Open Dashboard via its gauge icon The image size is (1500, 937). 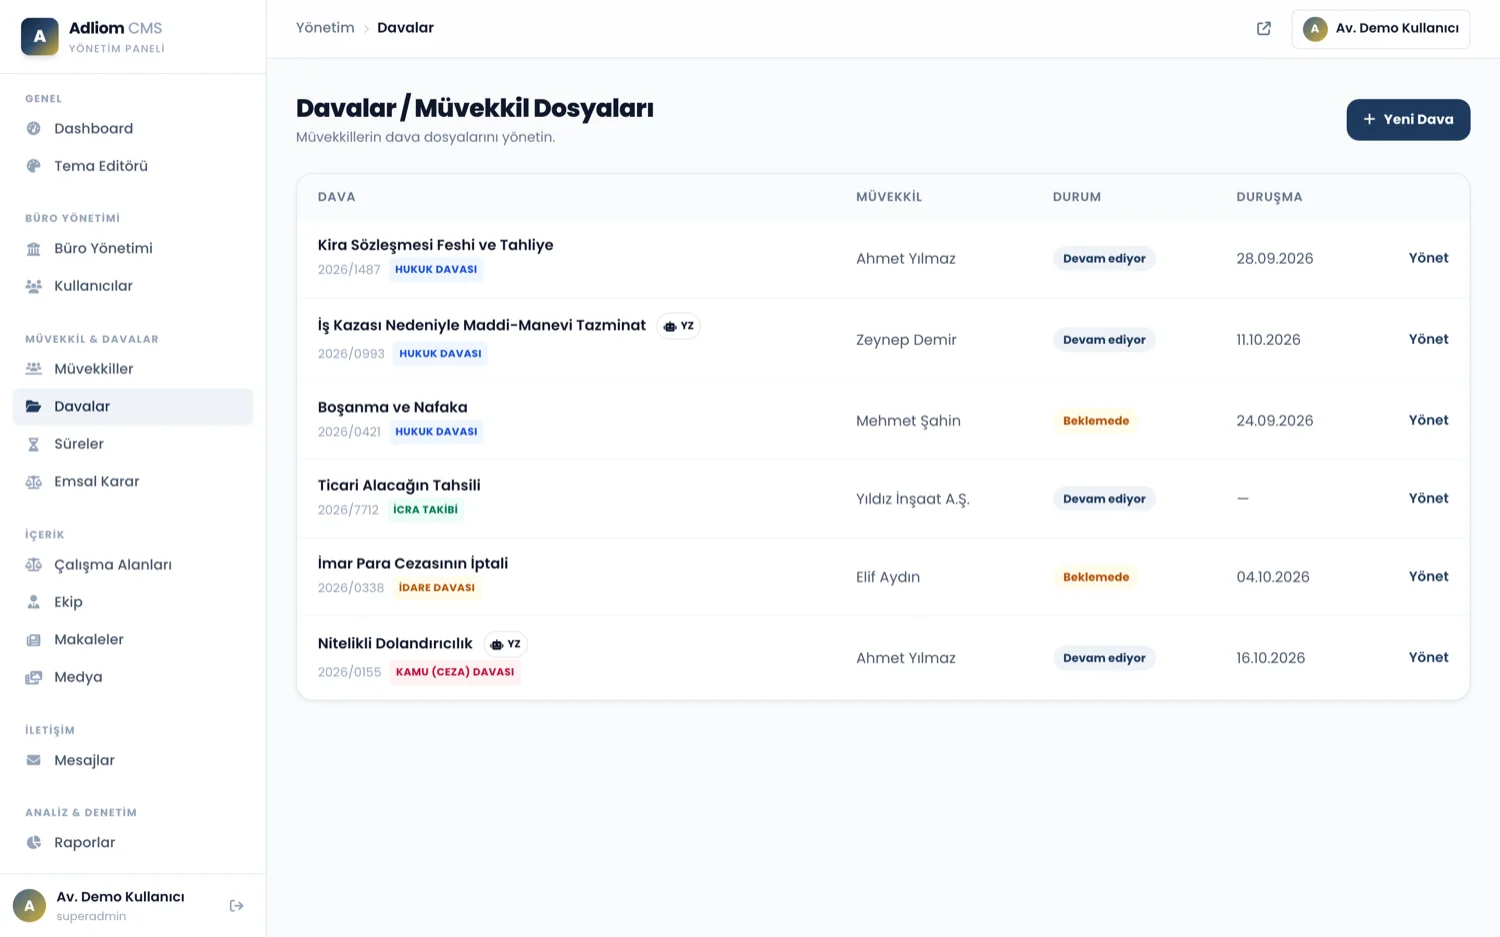[34, 128]
